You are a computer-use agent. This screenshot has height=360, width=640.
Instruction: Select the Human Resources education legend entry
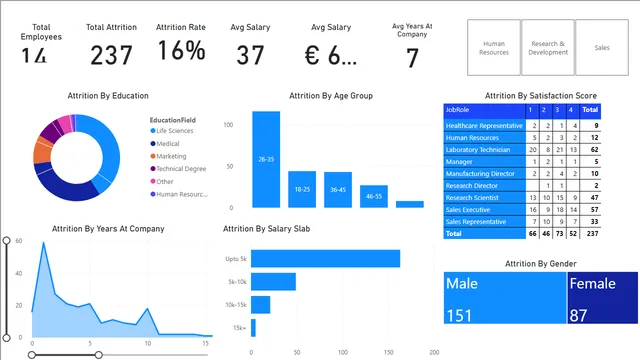coord(179,194)
